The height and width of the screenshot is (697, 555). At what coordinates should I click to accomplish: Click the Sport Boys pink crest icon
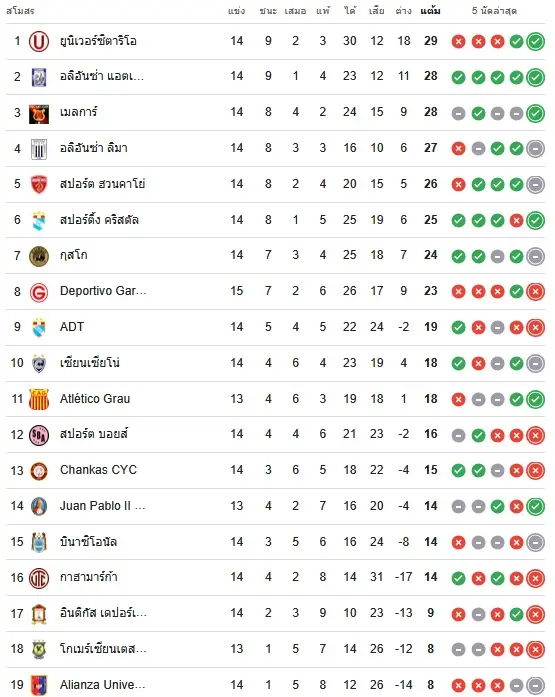pos(39,435)
